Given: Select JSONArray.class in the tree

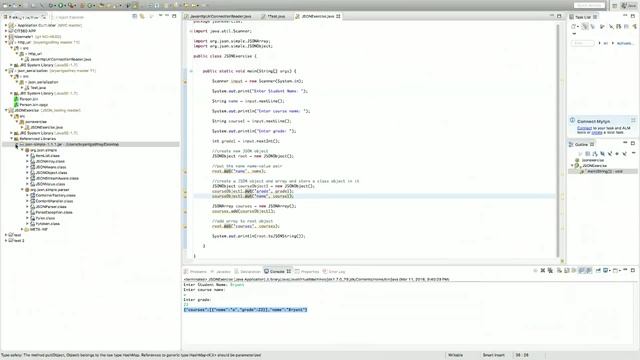Looking at the screenshot, I should 50,162.
